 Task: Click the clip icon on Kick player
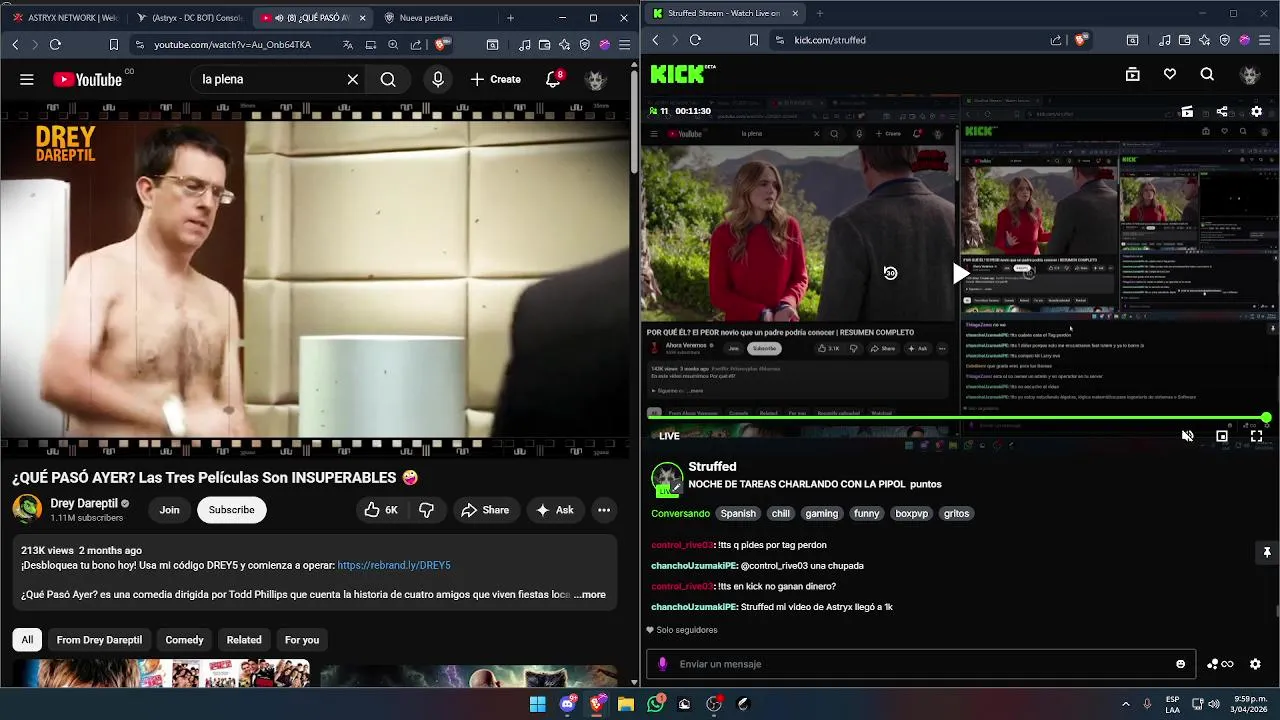[1187, 111]
